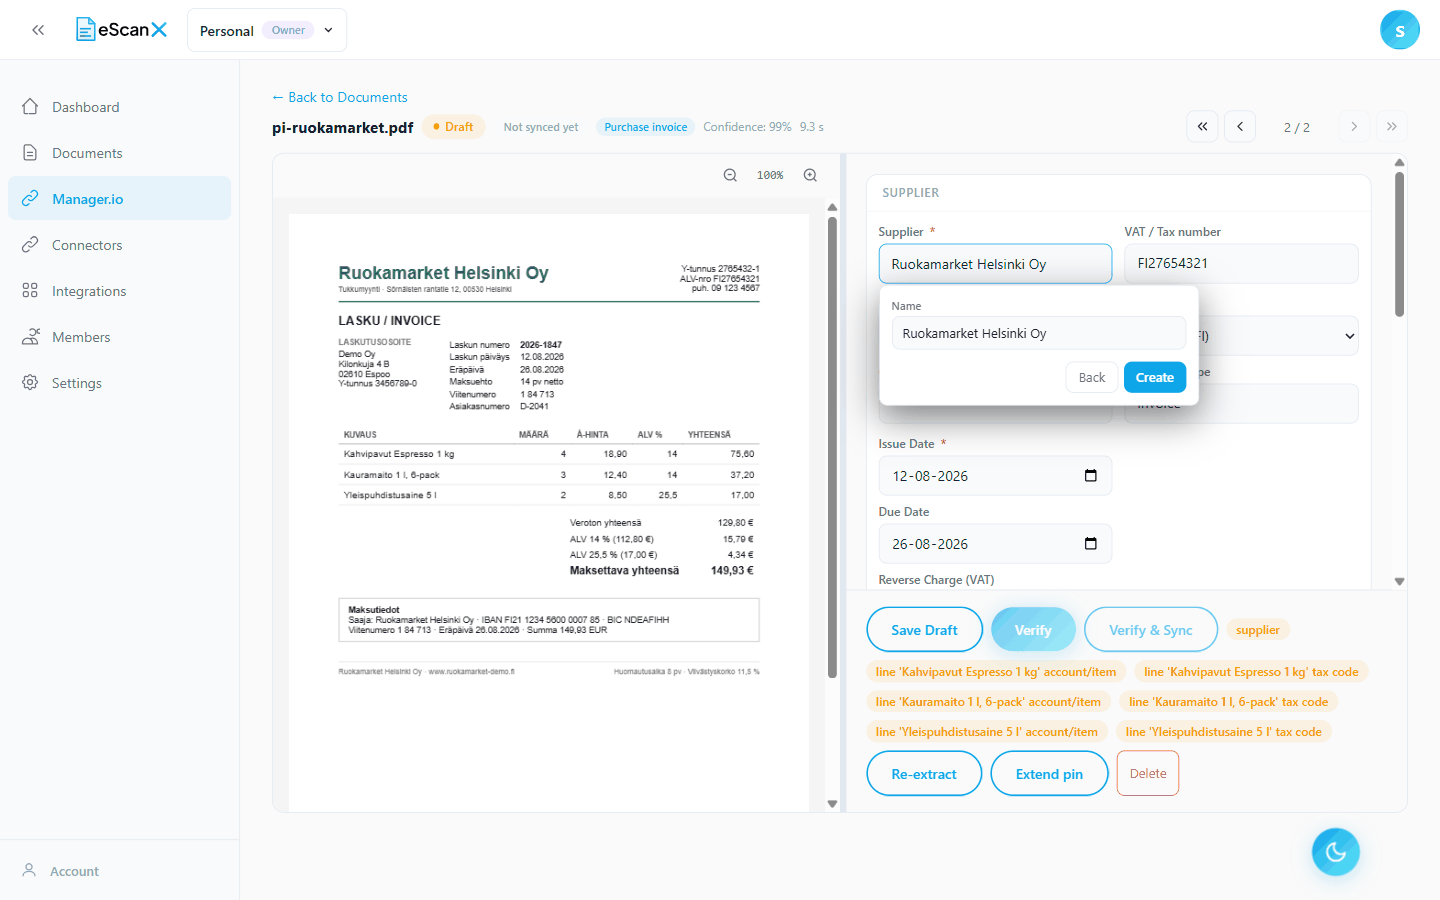
Task: Open the Documents page
Action: tap(120, 153)
